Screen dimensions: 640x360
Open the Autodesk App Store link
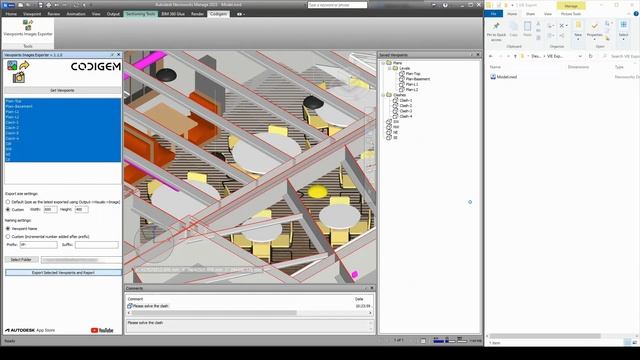pos(30,330)
